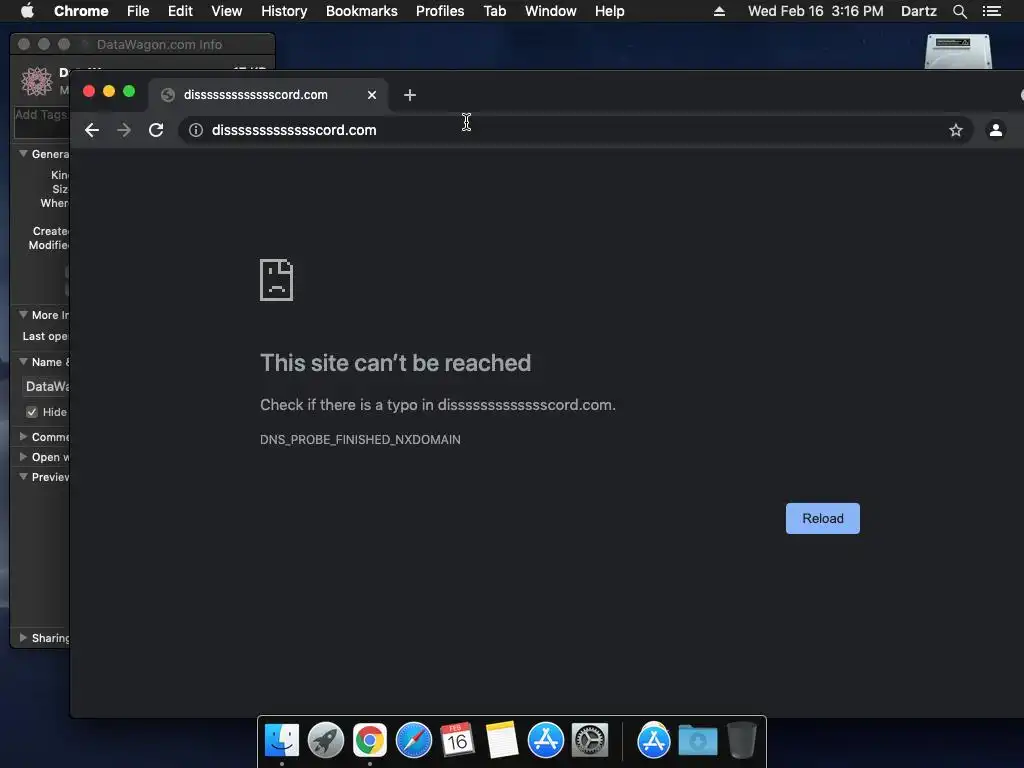Open the Profiles menu
This screenshot has height=768, width=1024.
coord(440,11)
